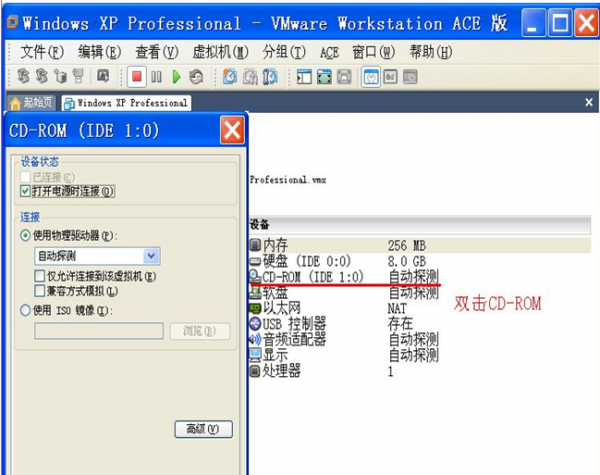Viewport: 600px width, 475px height.
Task: Click the console view icon
Action: 410,77
